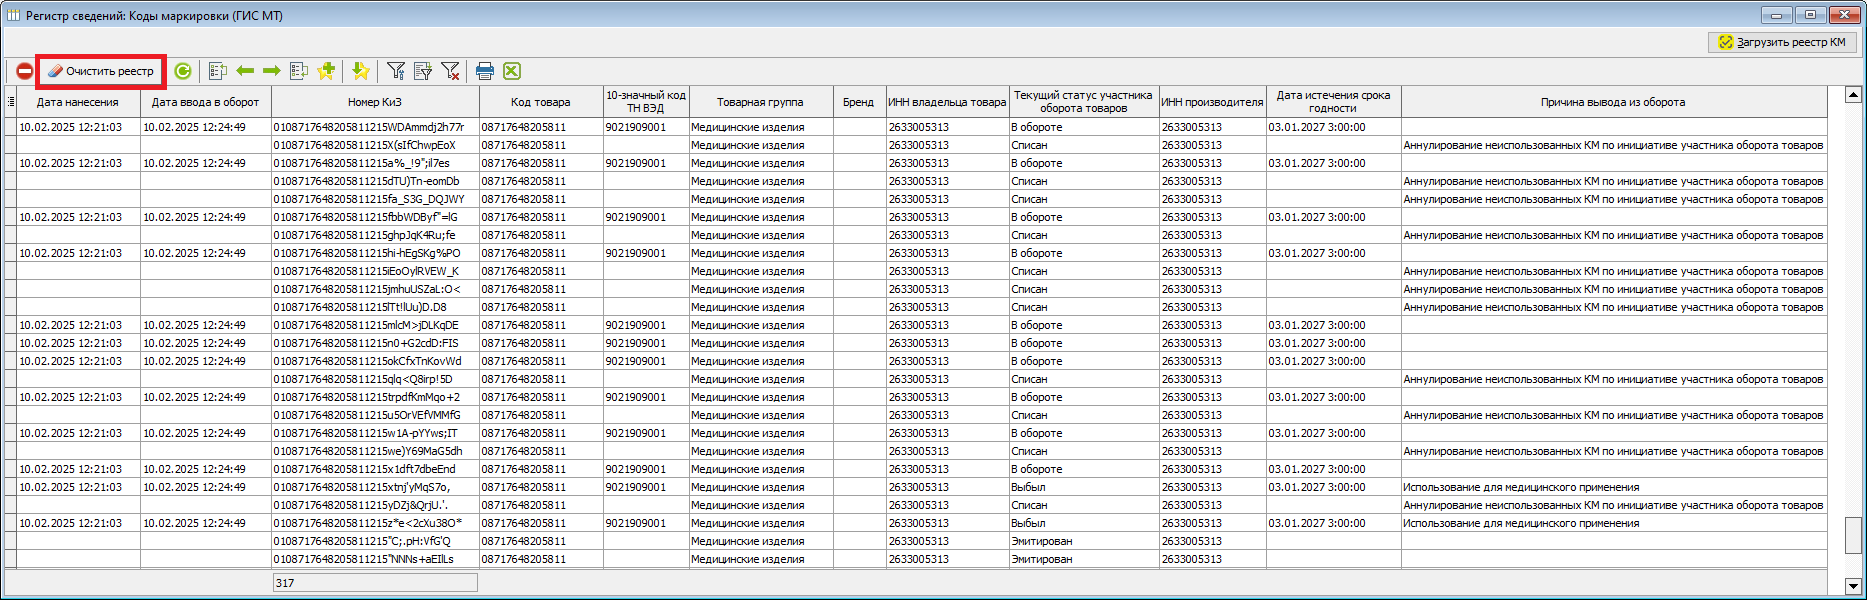Click the scrollbar down arrow at bottom
Viewport: 1867px width, 600px height.
pos(1852,586)
